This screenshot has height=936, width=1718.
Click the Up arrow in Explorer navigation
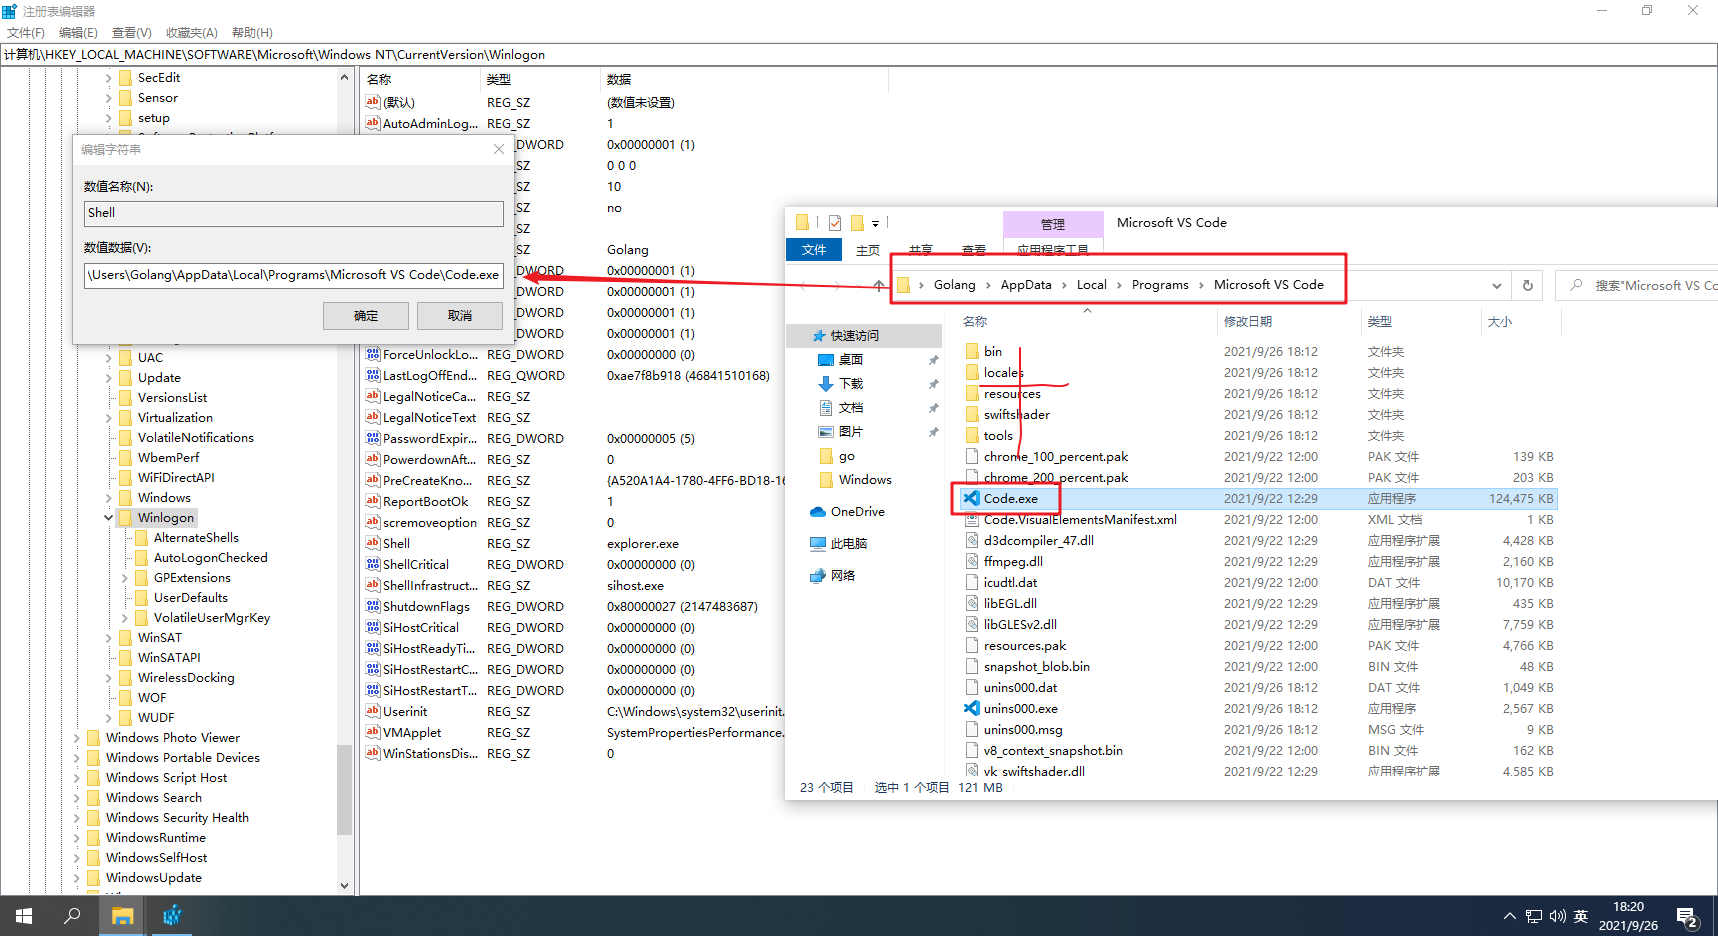click(878, 285)
